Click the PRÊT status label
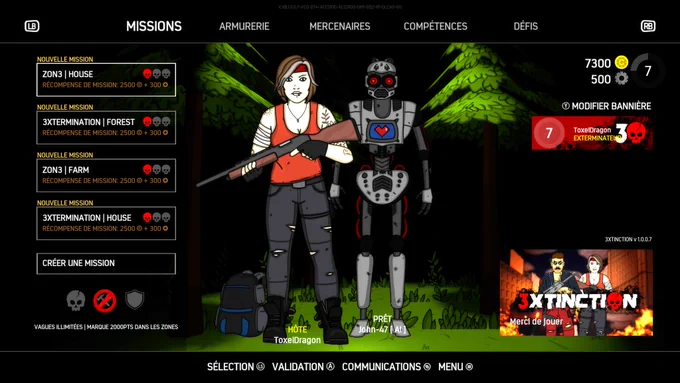 click(382, 319)
